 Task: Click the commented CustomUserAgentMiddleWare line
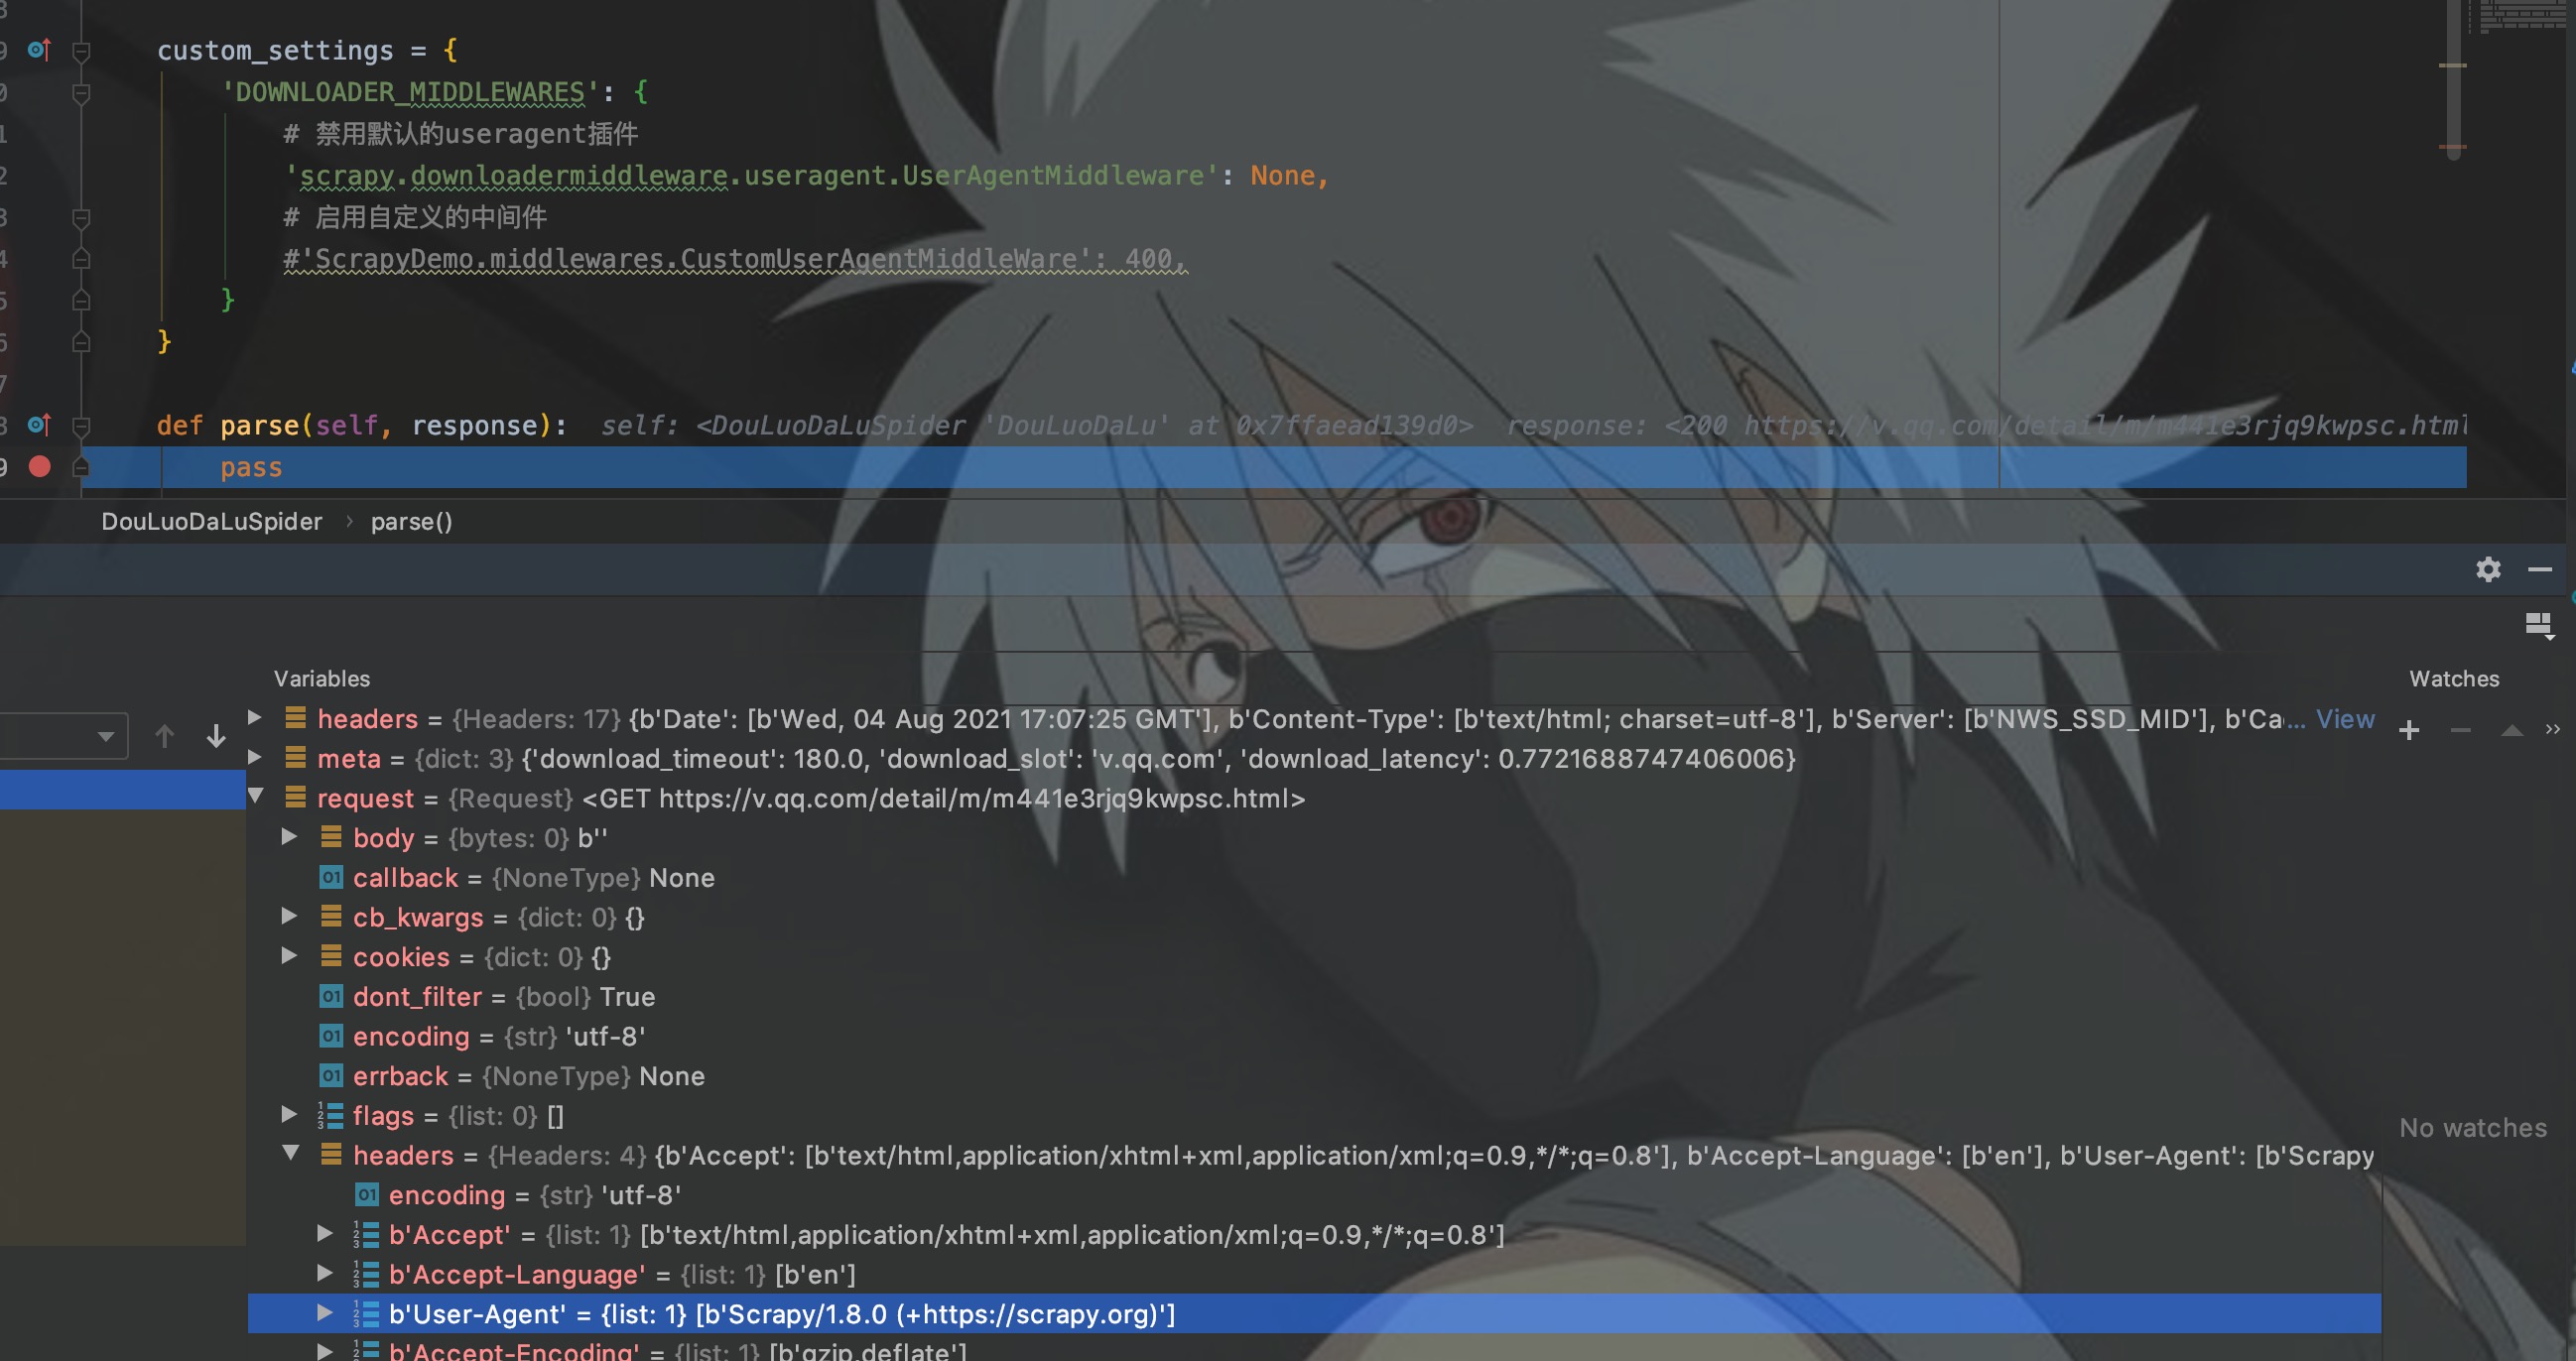click(735, 259)
